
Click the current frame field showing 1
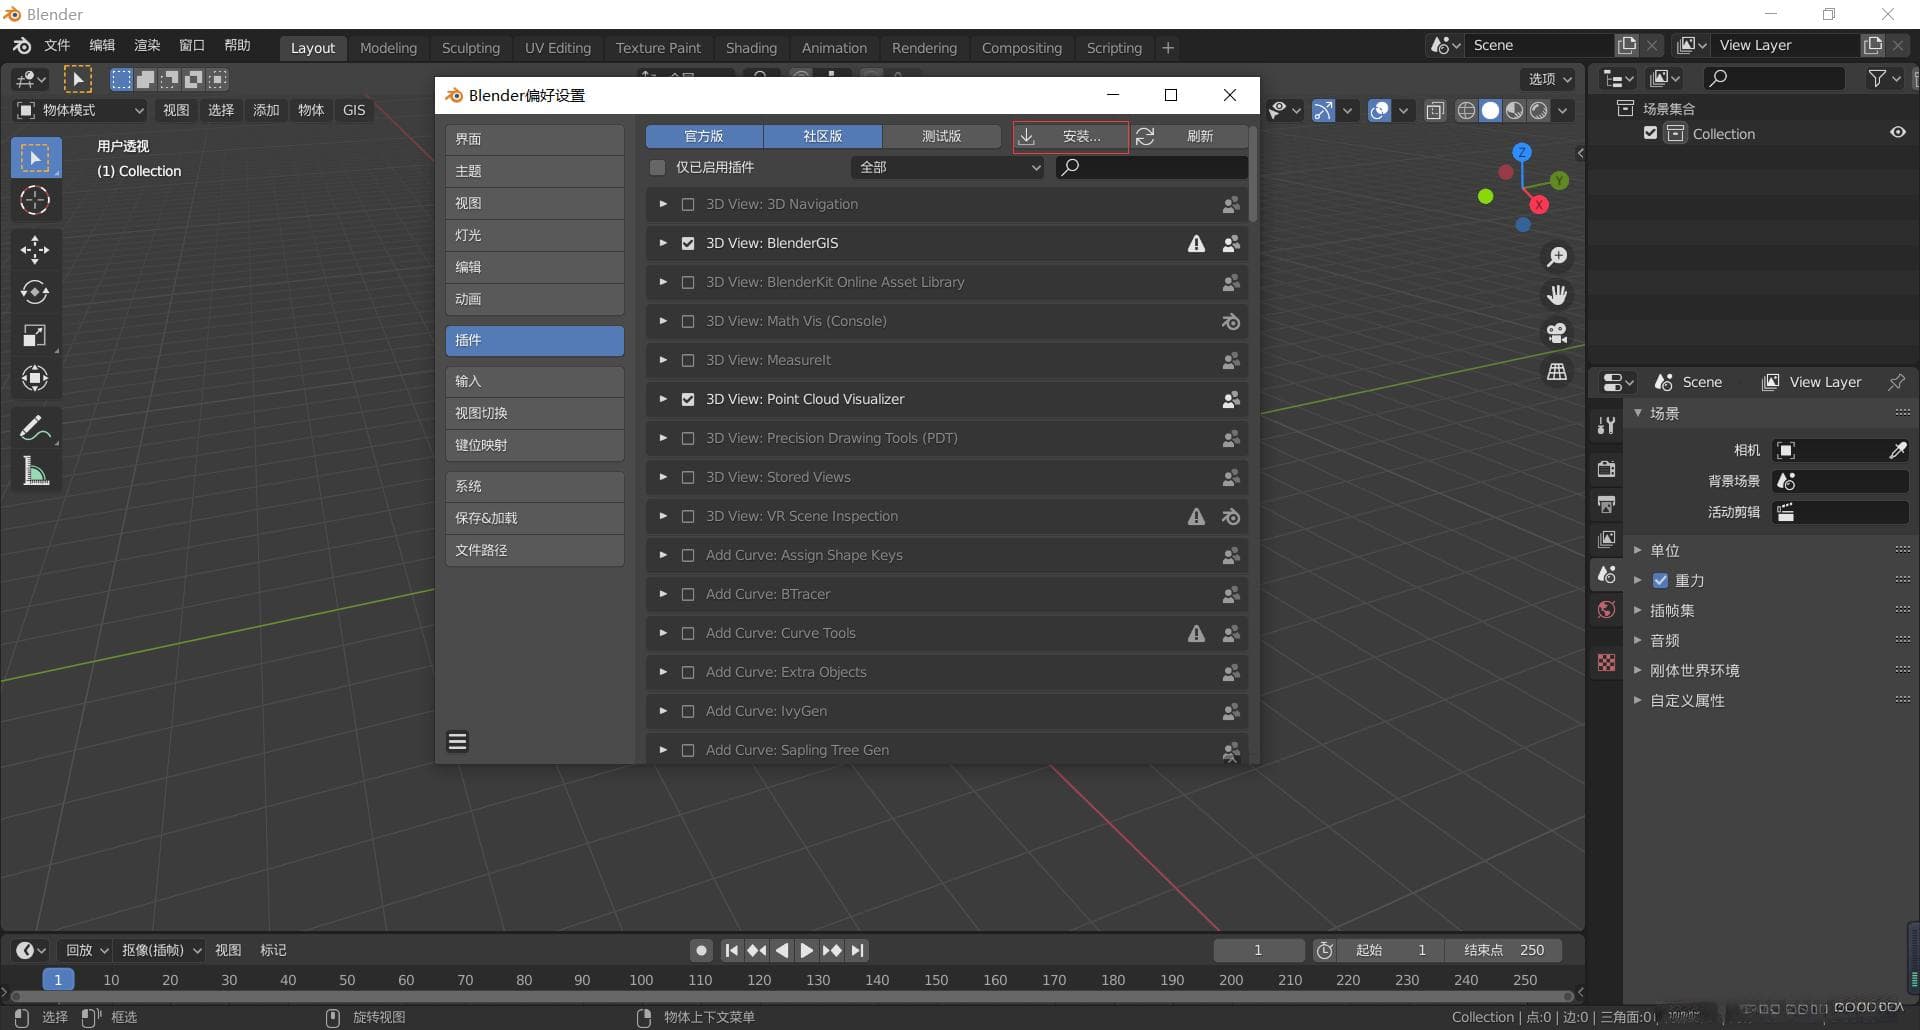(1258, 950)
